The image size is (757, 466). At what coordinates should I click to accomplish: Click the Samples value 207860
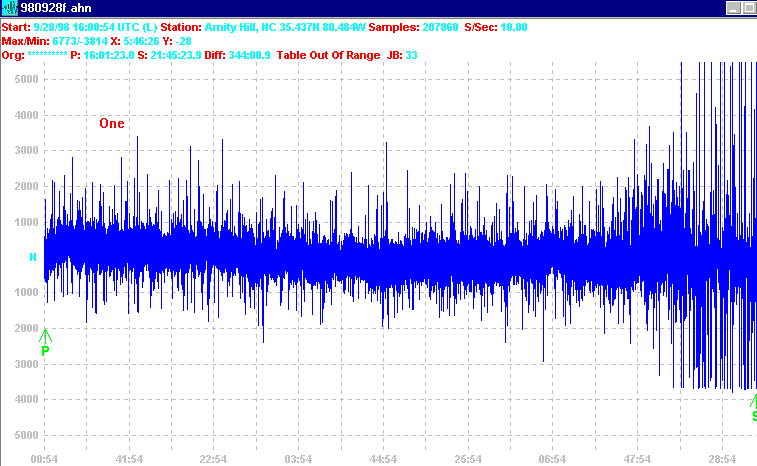coord(440,27)
